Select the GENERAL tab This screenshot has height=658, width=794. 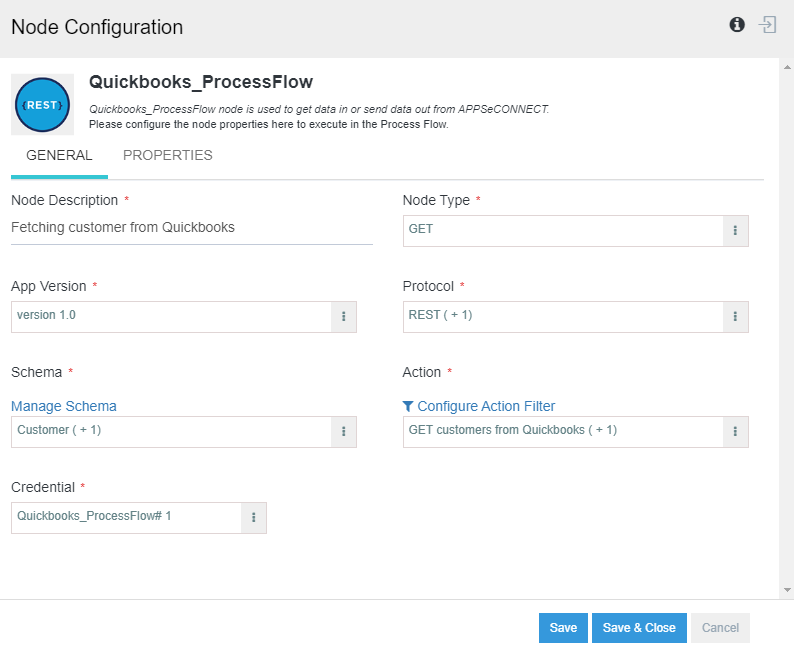pyautogui.click(x=59, y=156)
